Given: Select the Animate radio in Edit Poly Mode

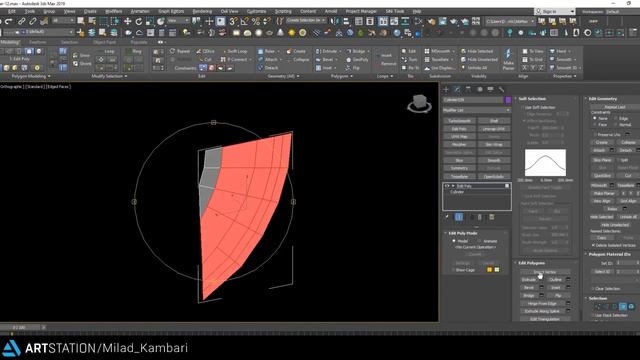Looking at the screenshot, I should pos(479,241).
